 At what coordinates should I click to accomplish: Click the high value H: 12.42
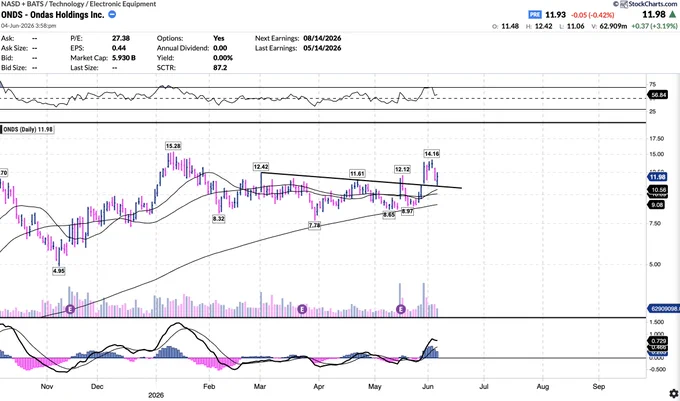[539, 26]
